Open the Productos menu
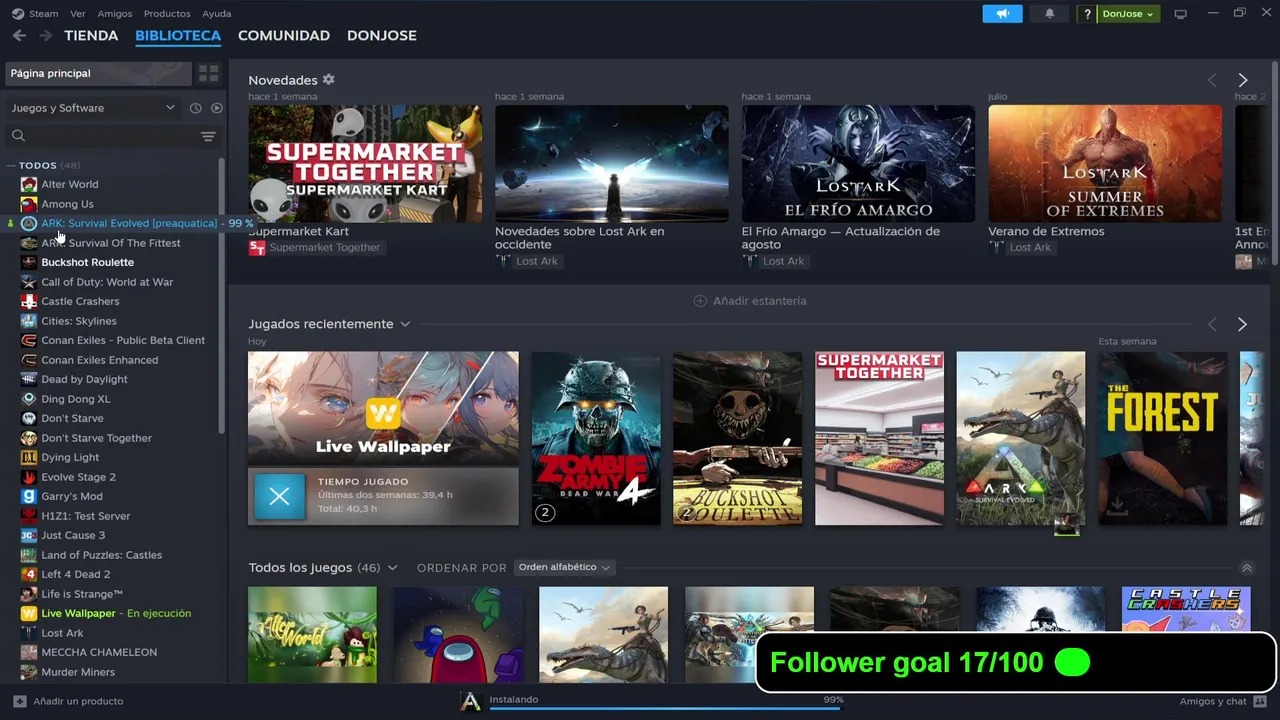Viewport: 1280px width, 720px height. click(167, 14)
